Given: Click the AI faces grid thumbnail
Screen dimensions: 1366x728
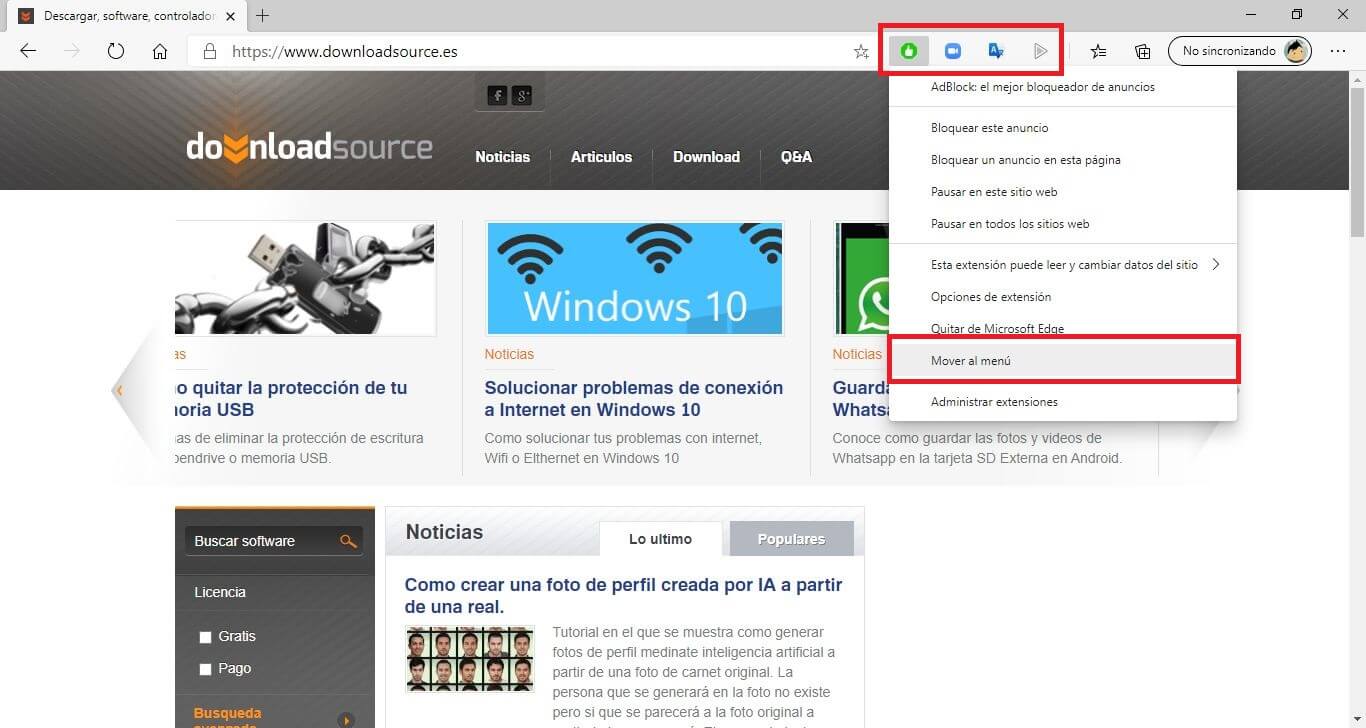Looking at the screenshot, I should [x=470, y=659].
